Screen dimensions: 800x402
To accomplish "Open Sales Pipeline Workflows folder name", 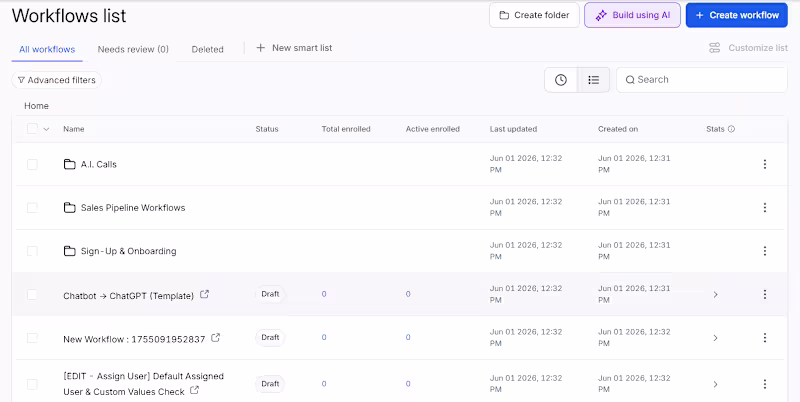I will [x=133, y=208].
